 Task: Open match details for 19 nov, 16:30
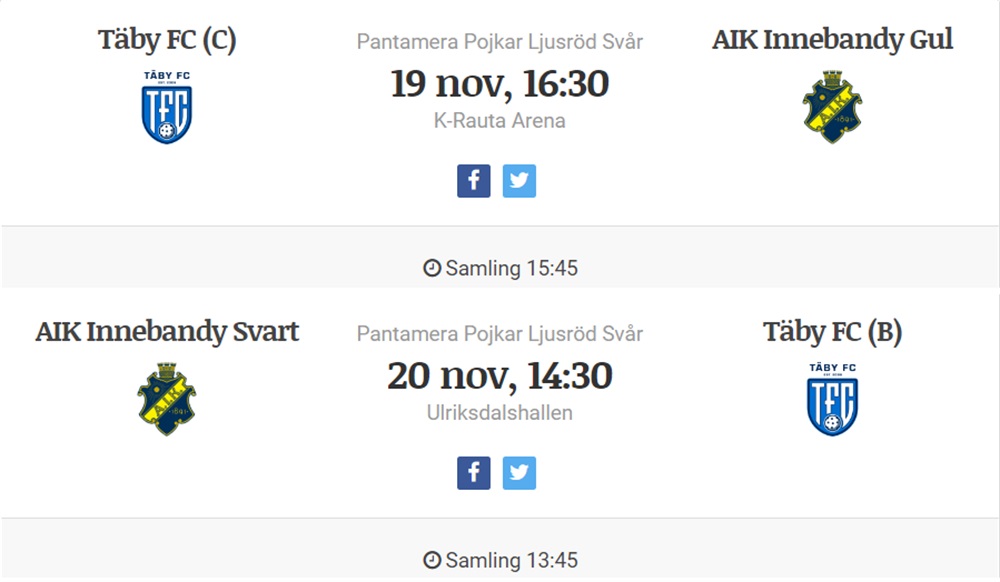point(500,84)
